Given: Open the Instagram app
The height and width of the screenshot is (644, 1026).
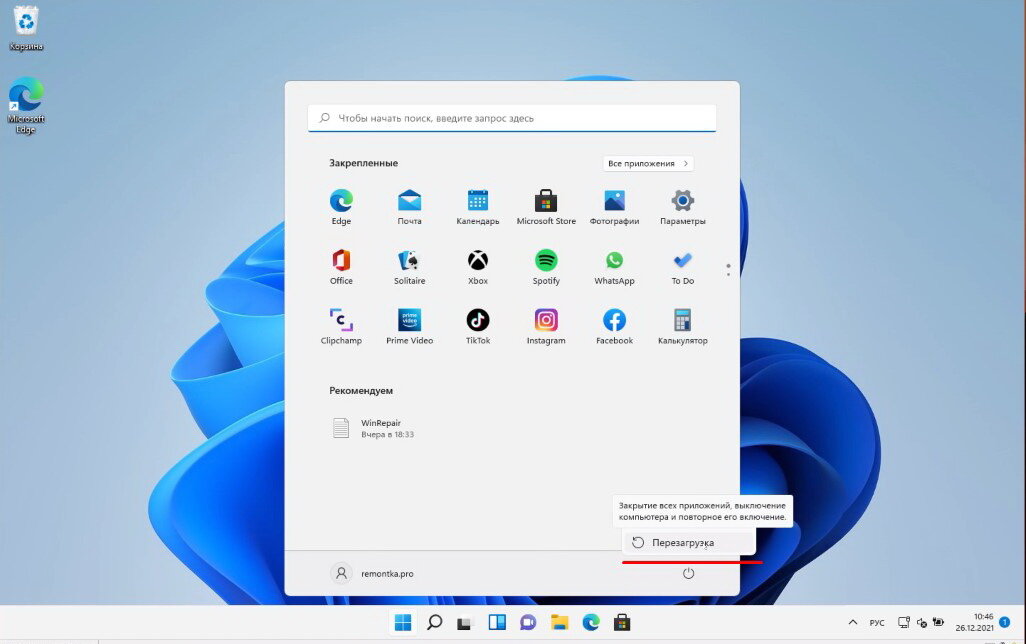Looking at the screenshot, I should 546,326.
